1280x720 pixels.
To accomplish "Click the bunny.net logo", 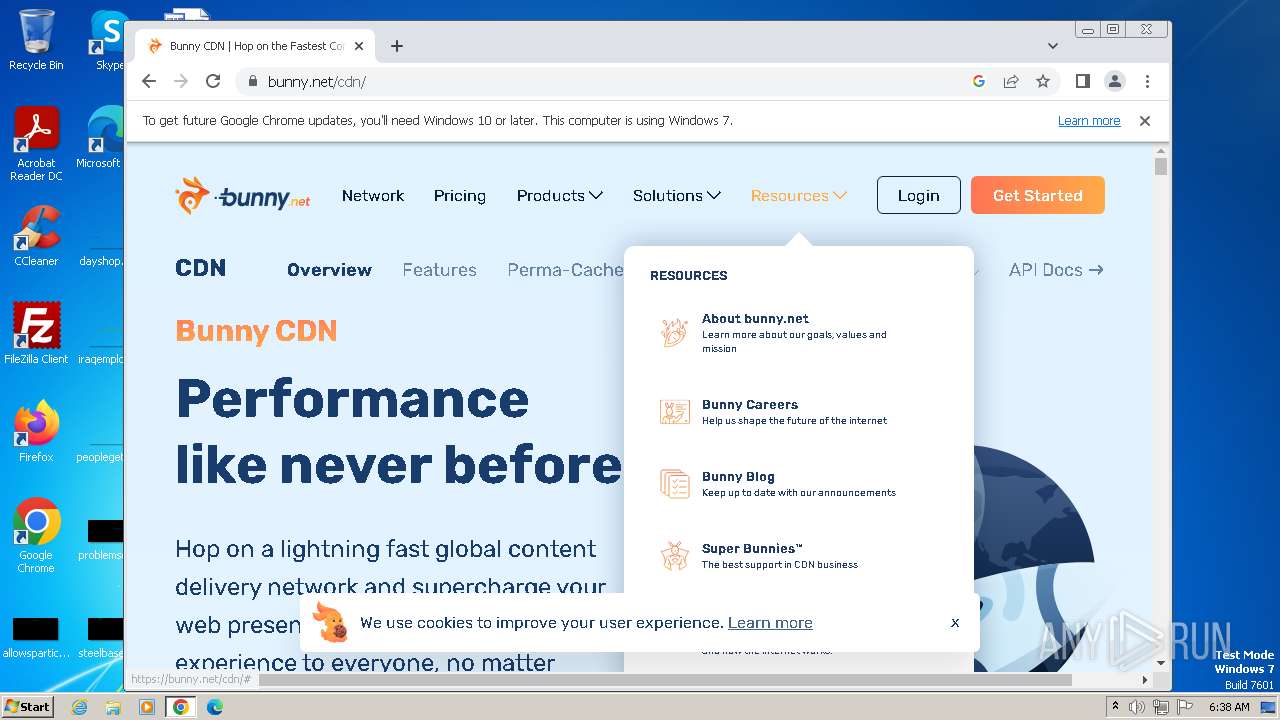I will pos(242,196).
